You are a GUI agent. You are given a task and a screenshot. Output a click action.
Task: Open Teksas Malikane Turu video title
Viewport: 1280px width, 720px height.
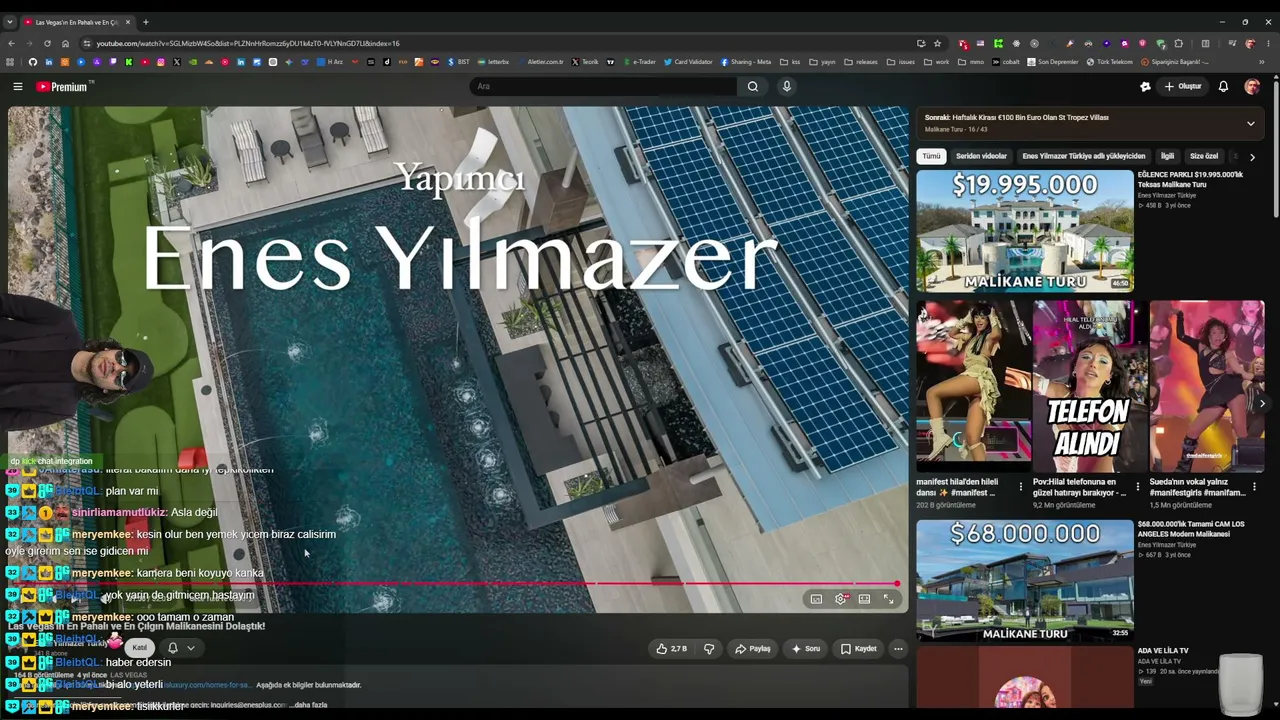click(1190, 180)
